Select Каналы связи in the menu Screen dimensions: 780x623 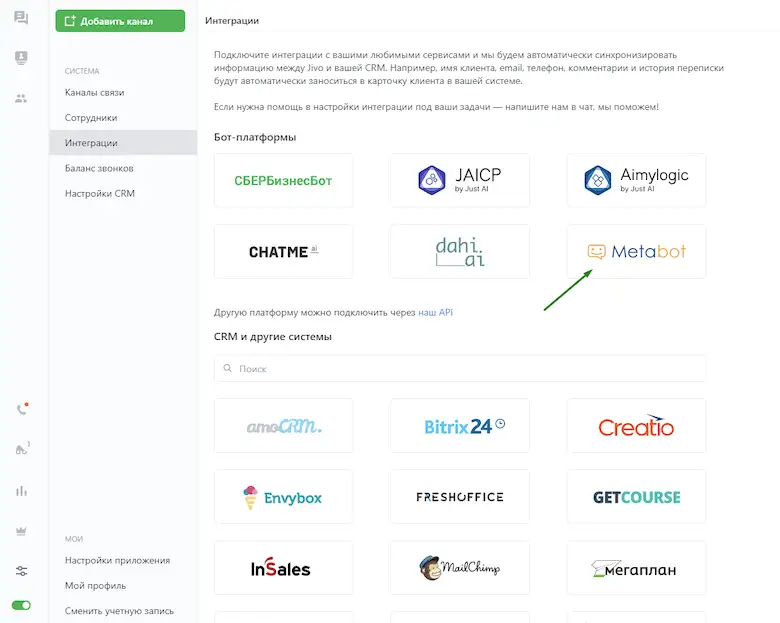(95, 92)
